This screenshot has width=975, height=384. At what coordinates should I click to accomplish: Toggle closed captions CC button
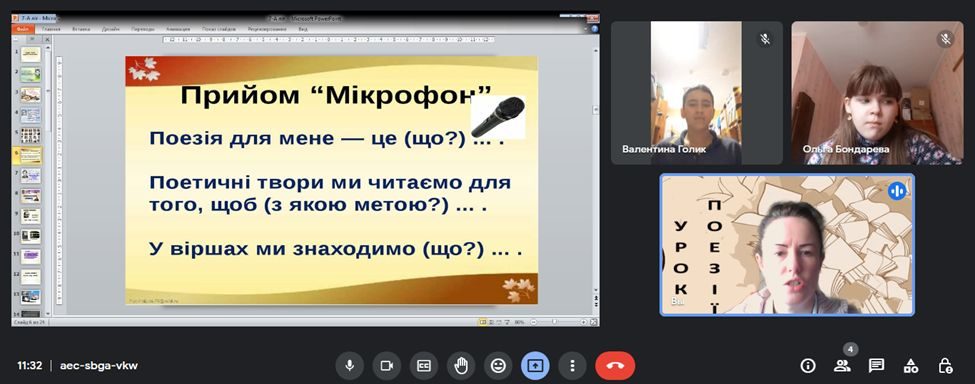(x=423, y=365)
